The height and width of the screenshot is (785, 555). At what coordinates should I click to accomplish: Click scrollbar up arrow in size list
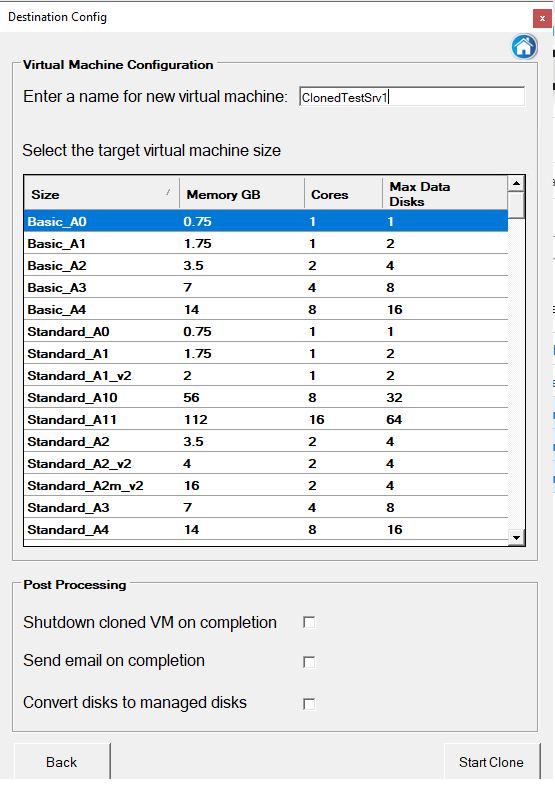click(x=516, y=183)
